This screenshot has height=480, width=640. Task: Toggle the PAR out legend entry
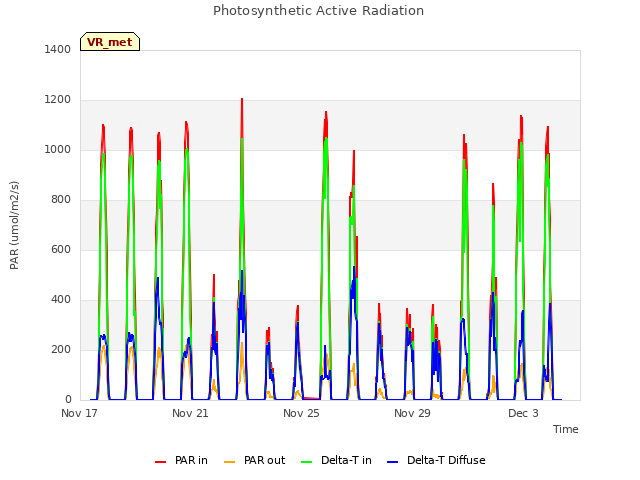tap(254, 460)
